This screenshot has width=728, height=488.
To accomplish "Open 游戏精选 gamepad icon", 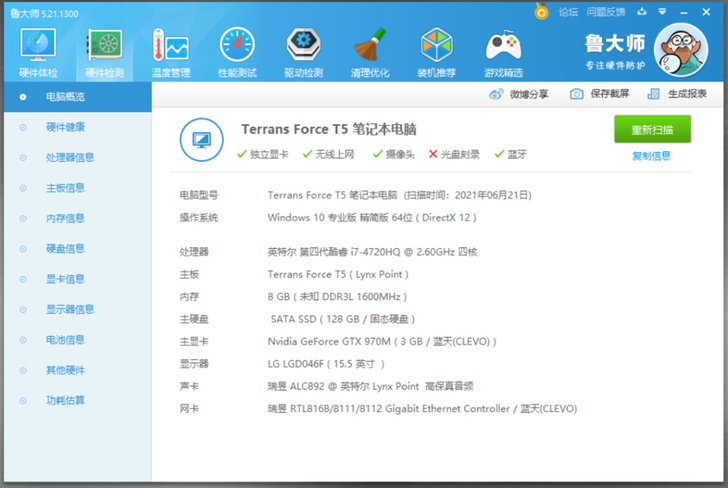I will tap(503, 46).
